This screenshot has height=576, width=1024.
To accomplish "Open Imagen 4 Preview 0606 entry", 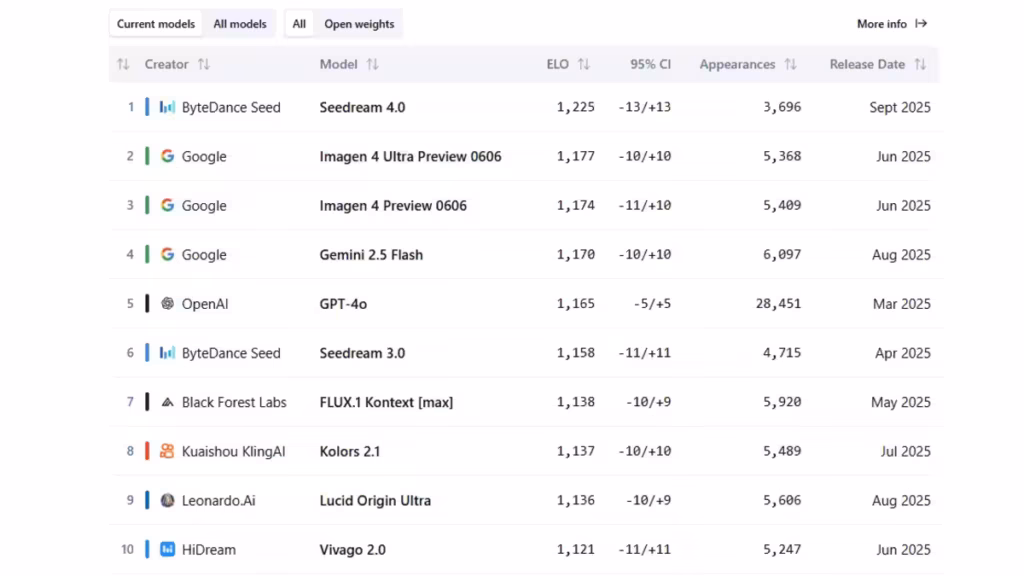I will click(393, 205).
